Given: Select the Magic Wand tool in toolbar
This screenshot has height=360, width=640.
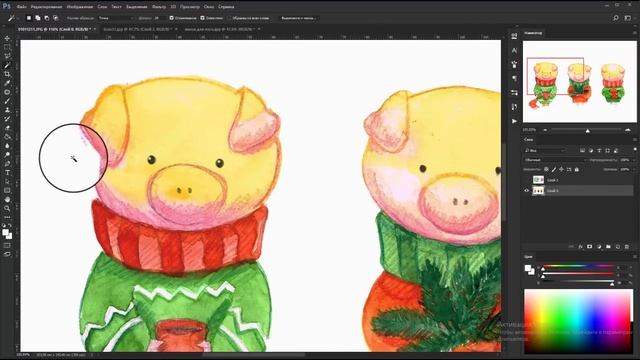Looking at the screenshot, I should [x=7, y=65].
